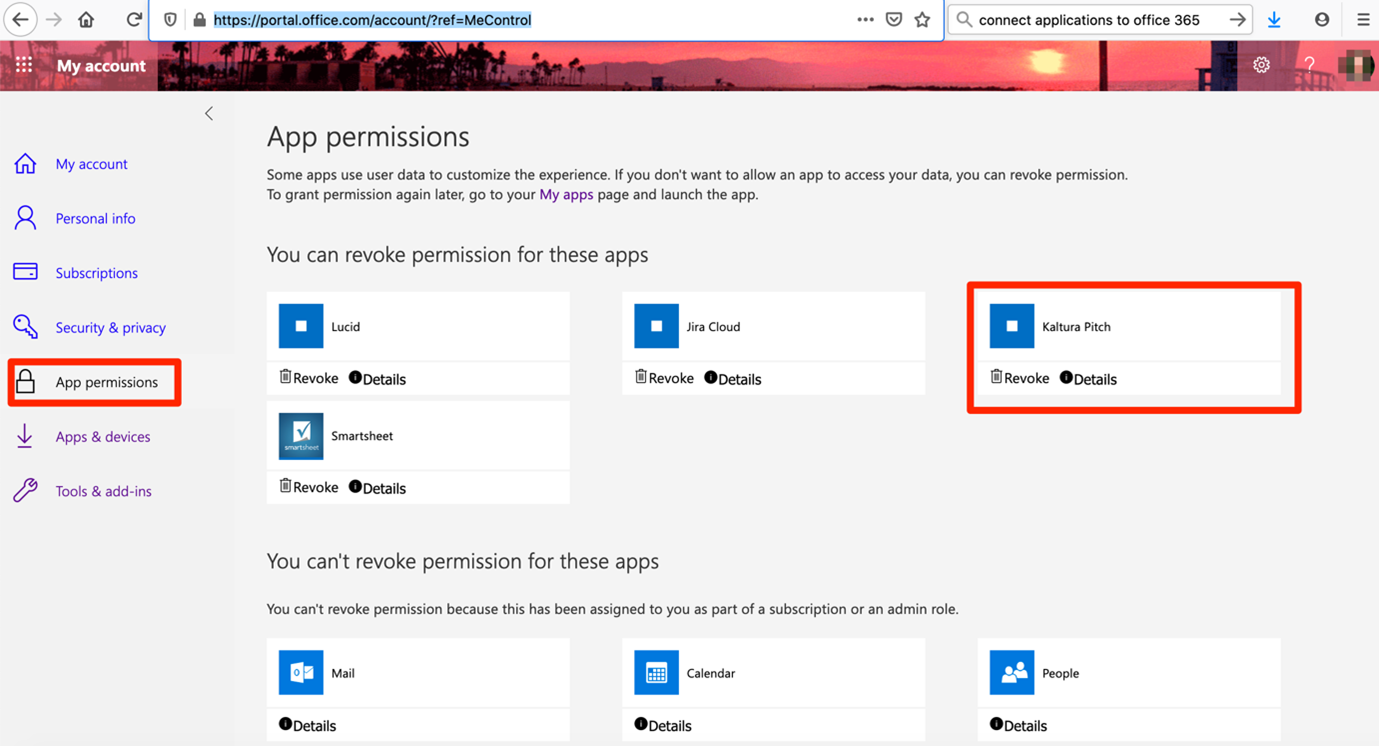Select Tools & add-ins in sidebar

coord(103,491)
